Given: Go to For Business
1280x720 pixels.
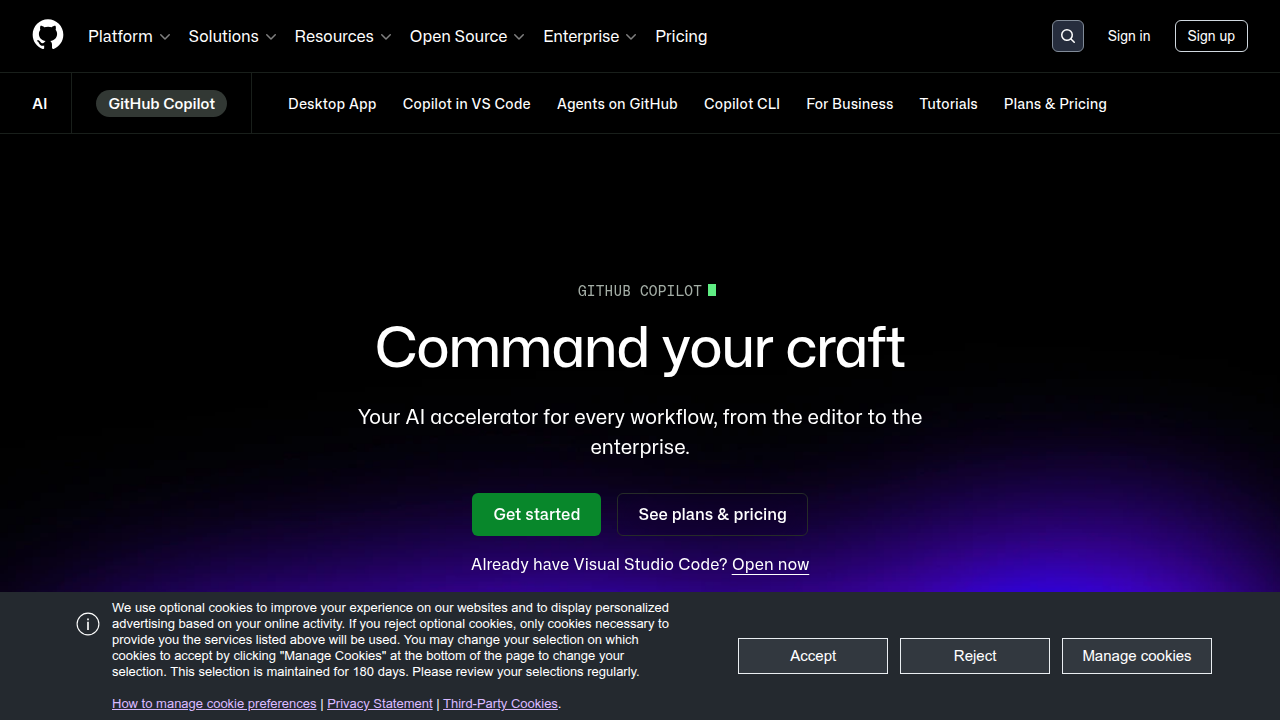Looking at the screenshot, I should point(850,104).
